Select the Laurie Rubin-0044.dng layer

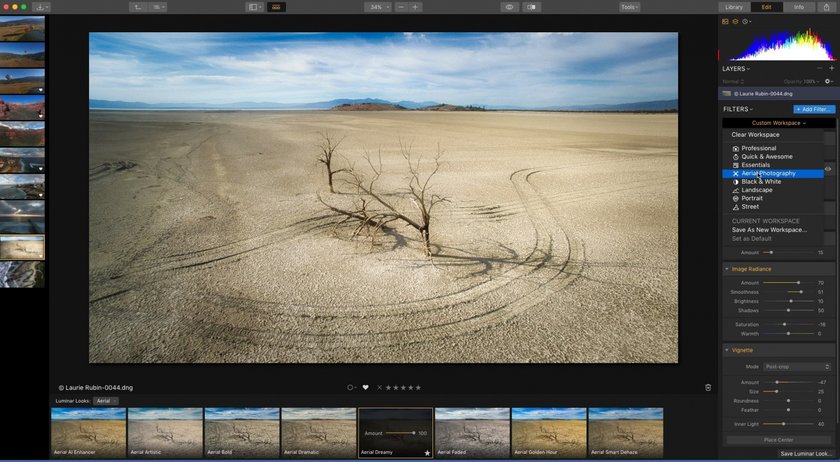(x=777, y=94)
